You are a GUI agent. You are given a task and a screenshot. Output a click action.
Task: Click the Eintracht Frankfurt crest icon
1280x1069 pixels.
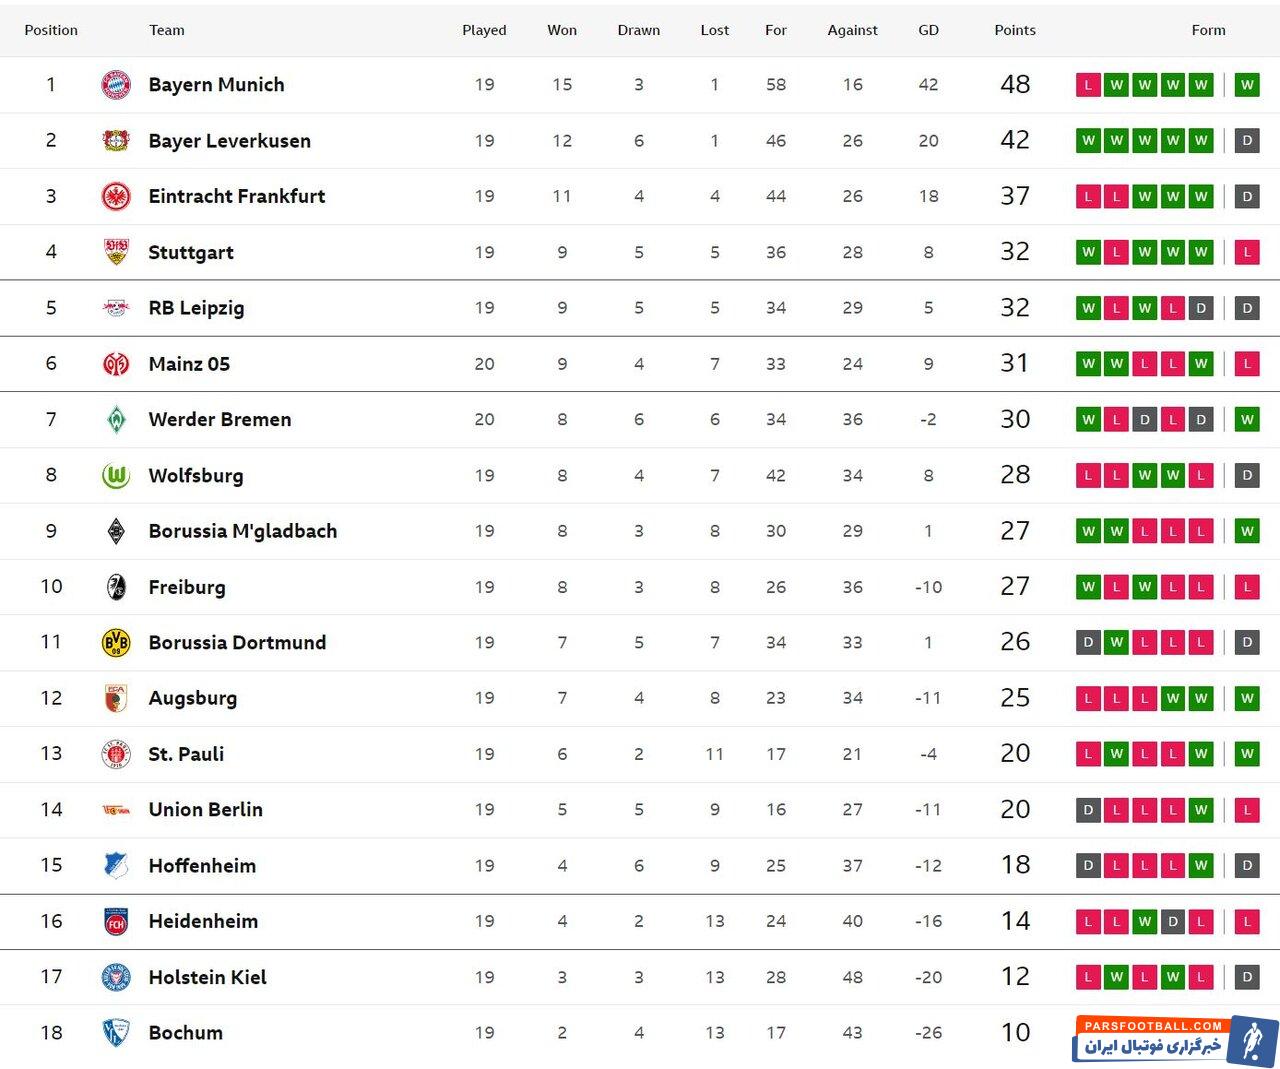(116, 197)
